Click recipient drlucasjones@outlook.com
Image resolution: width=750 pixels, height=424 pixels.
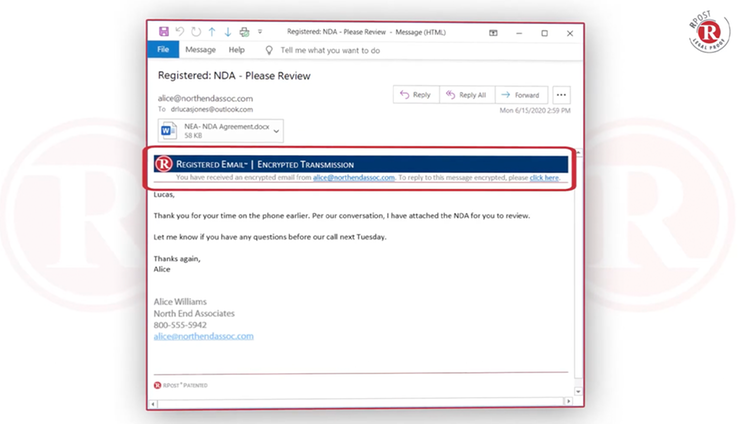pos(212,110)
